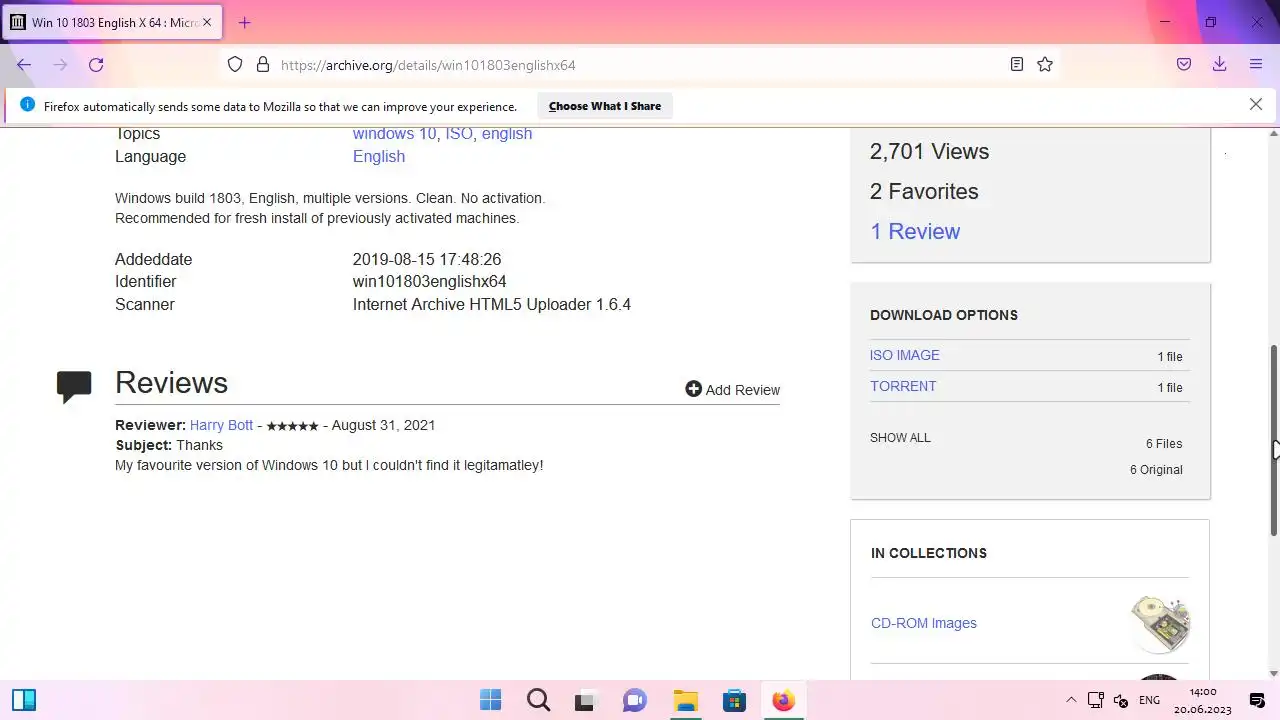Open the CD-ROM Images collection link
The height and width of the screenshot is (720, 1280).
click(924, 623)
